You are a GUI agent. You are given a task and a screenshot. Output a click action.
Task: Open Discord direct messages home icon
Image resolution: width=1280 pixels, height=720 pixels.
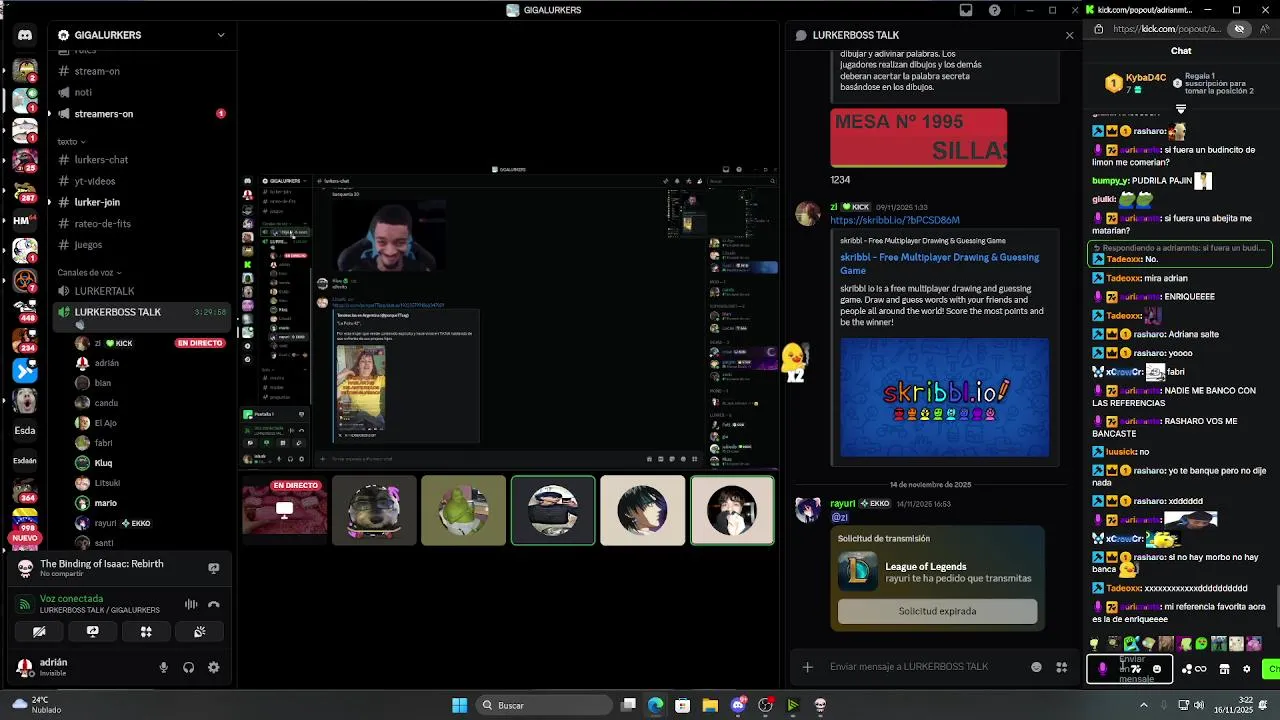click(x=25, y=35)
